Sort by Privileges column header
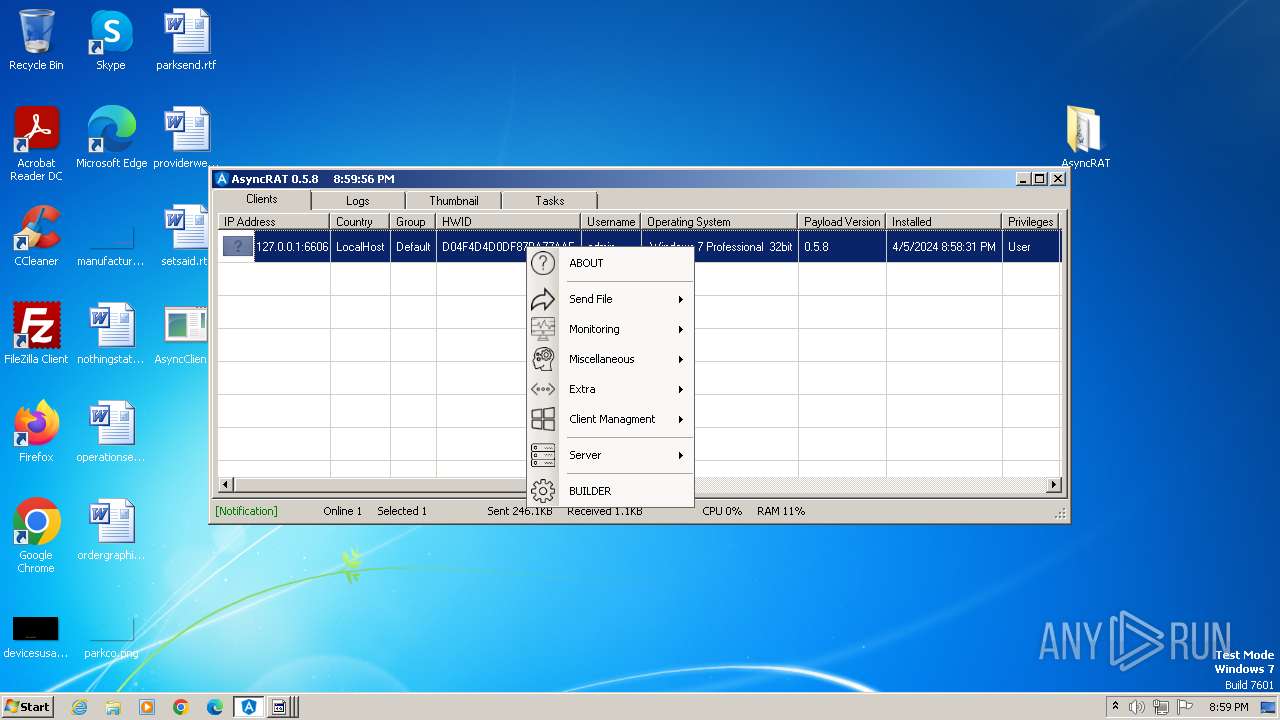Screen dimensions: 1280x720 pyautogui.click(x=1030, y=222)
